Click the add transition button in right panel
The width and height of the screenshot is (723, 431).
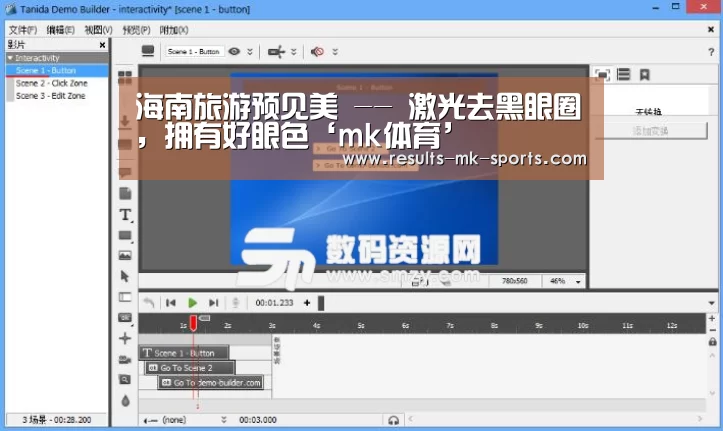point(651,131)
